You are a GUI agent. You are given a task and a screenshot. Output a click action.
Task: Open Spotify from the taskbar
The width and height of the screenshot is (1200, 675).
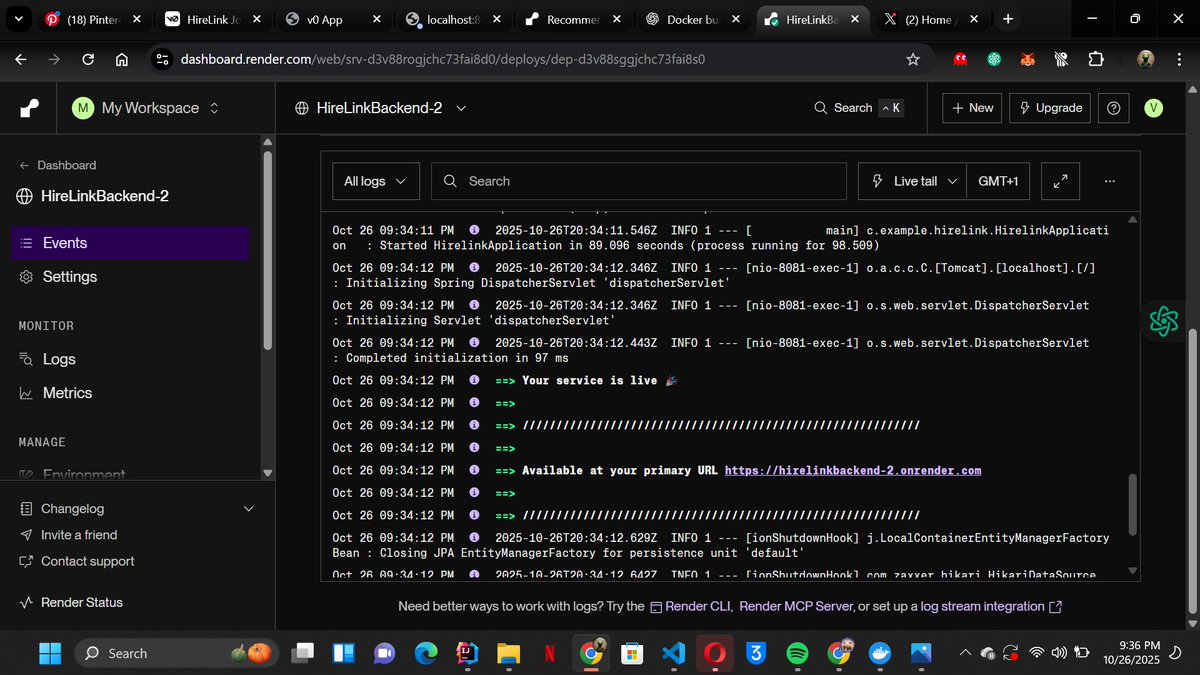coord(797,653)
